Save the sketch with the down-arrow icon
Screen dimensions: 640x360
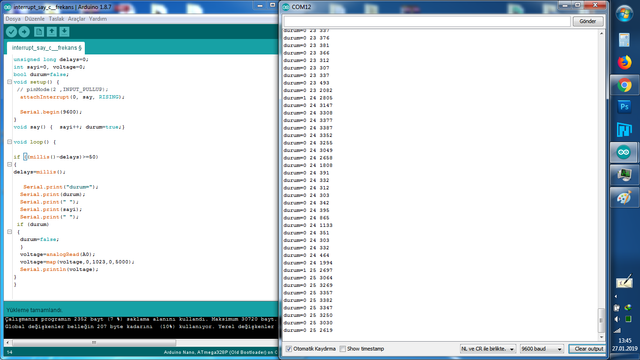coord(64,31)
